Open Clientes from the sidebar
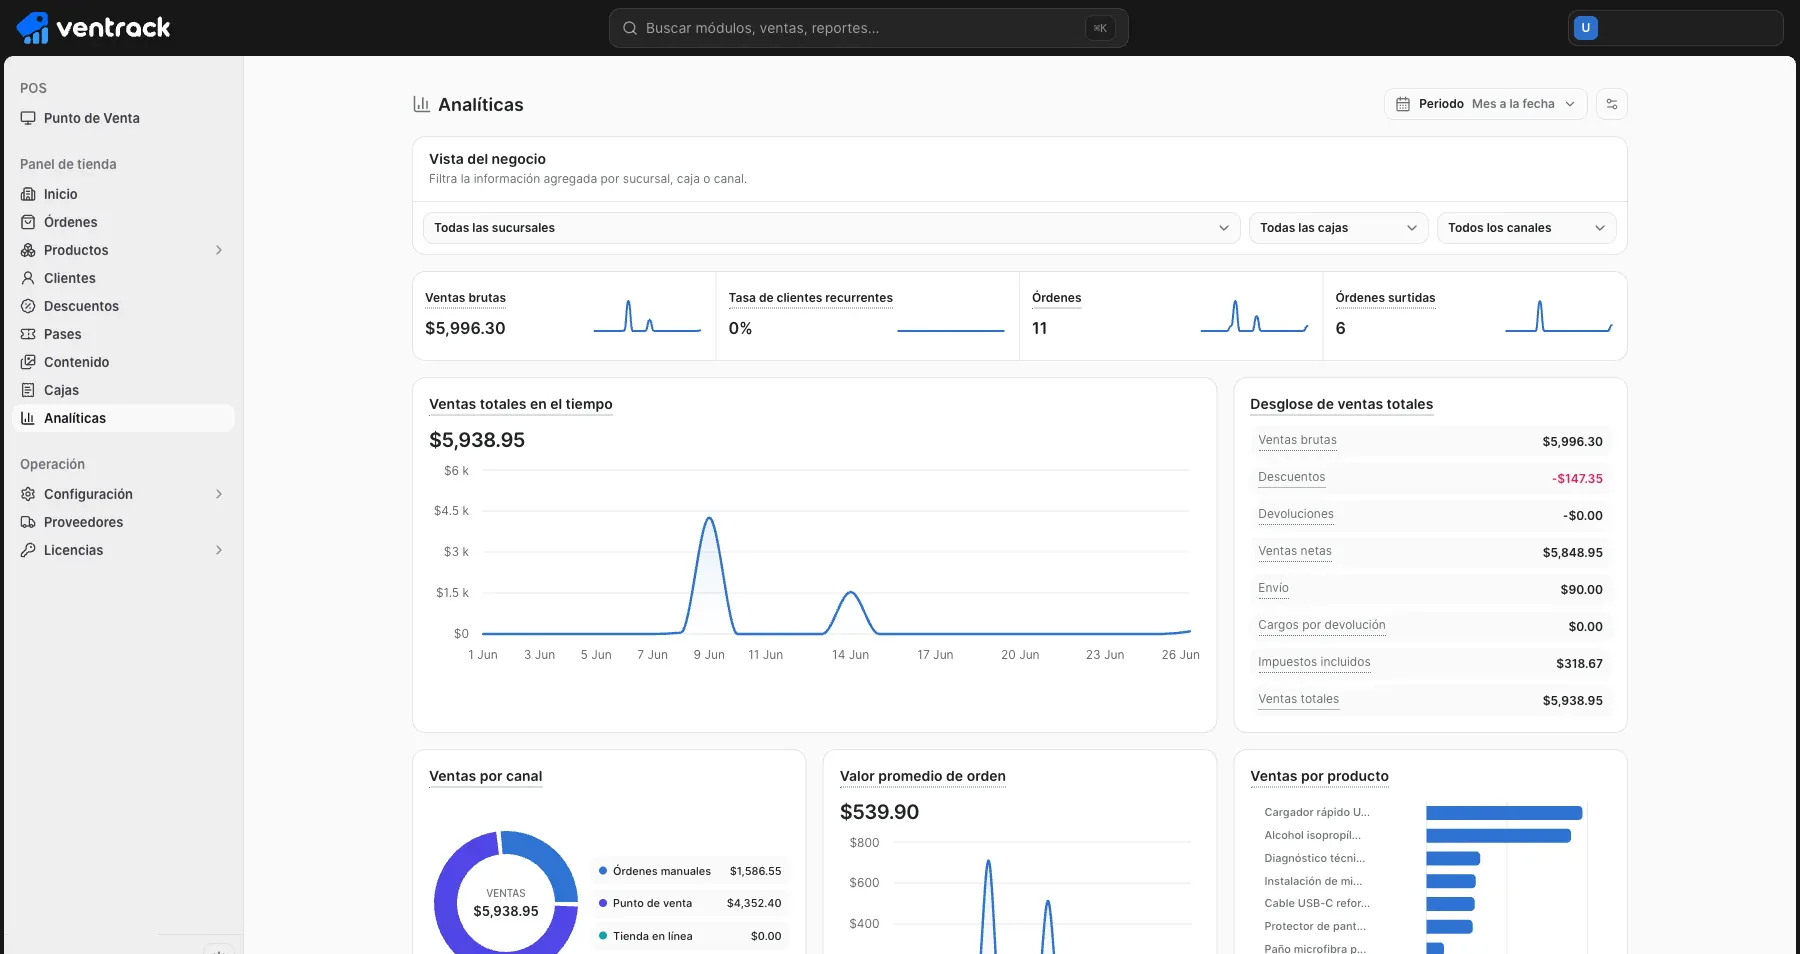Screen dimensions: 1800x954 point(125,278)
